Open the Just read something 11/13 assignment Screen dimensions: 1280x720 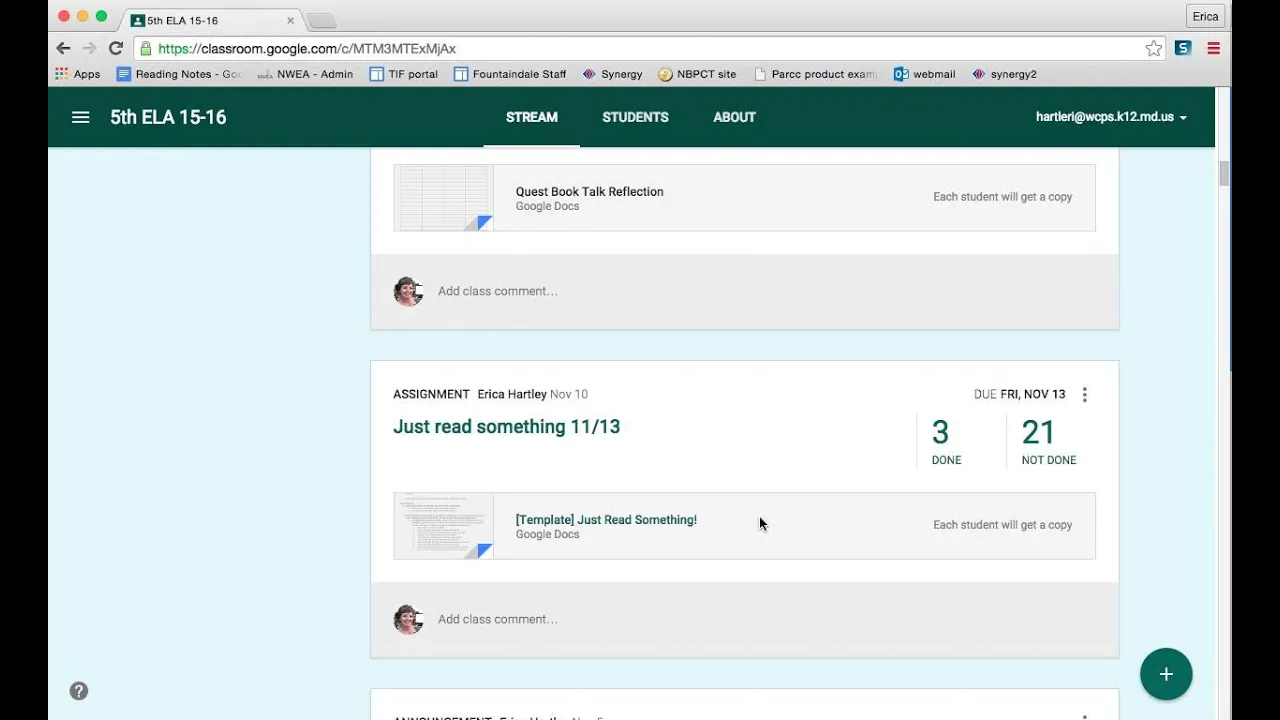(507, 427)
